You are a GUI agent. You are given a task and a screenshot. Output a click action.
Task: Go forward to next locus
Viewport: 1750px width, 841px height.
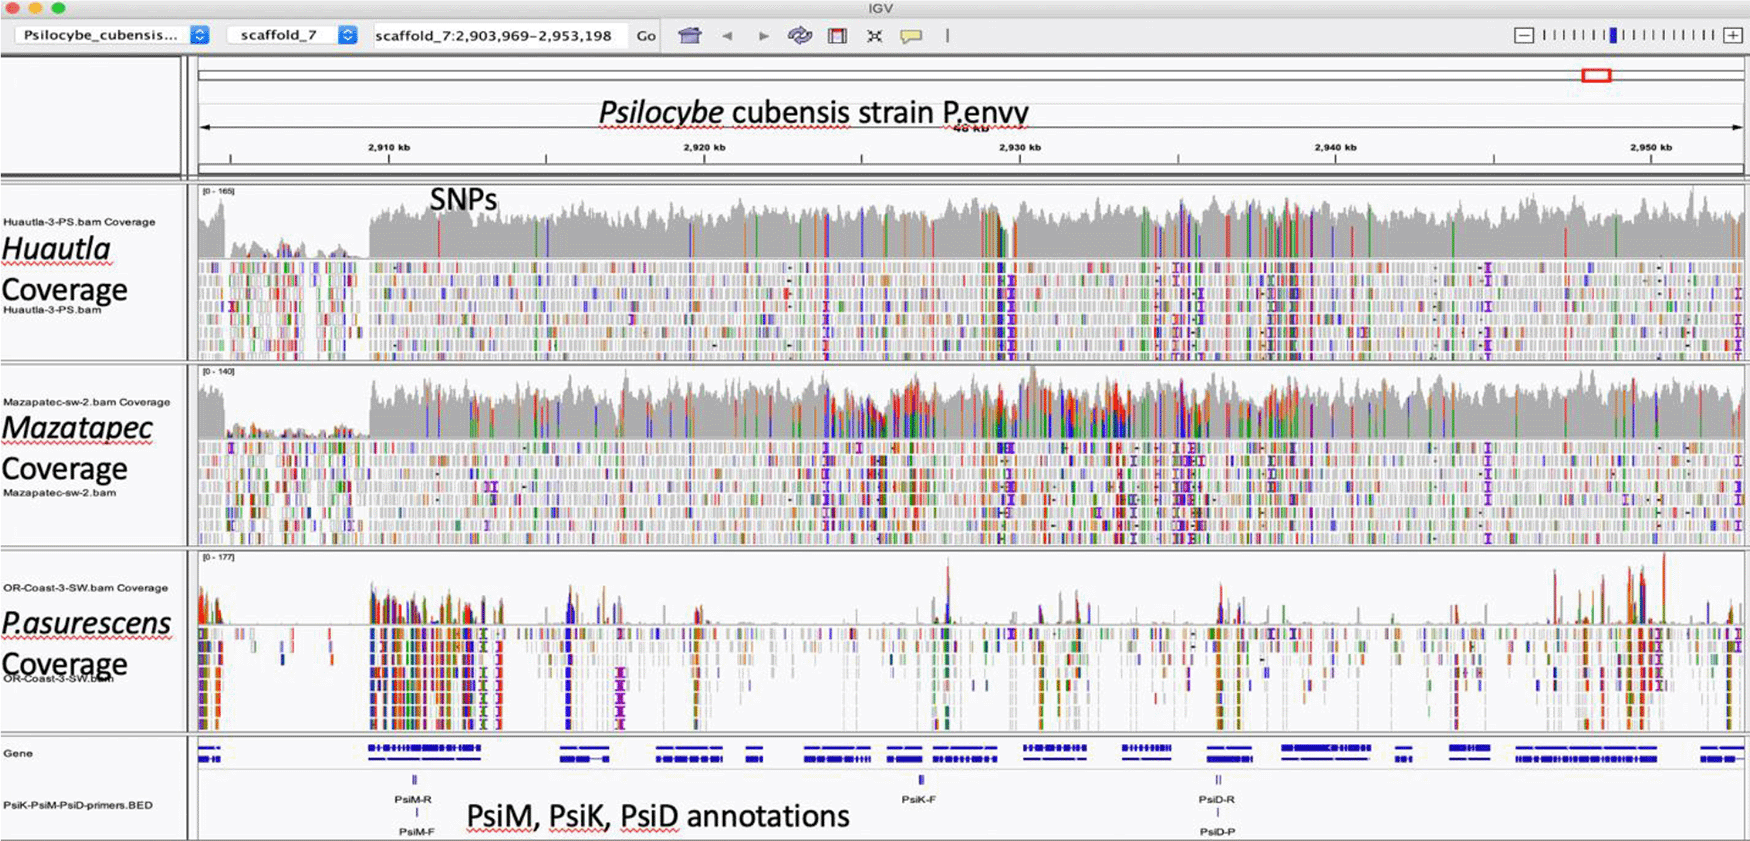click(763, 36)
